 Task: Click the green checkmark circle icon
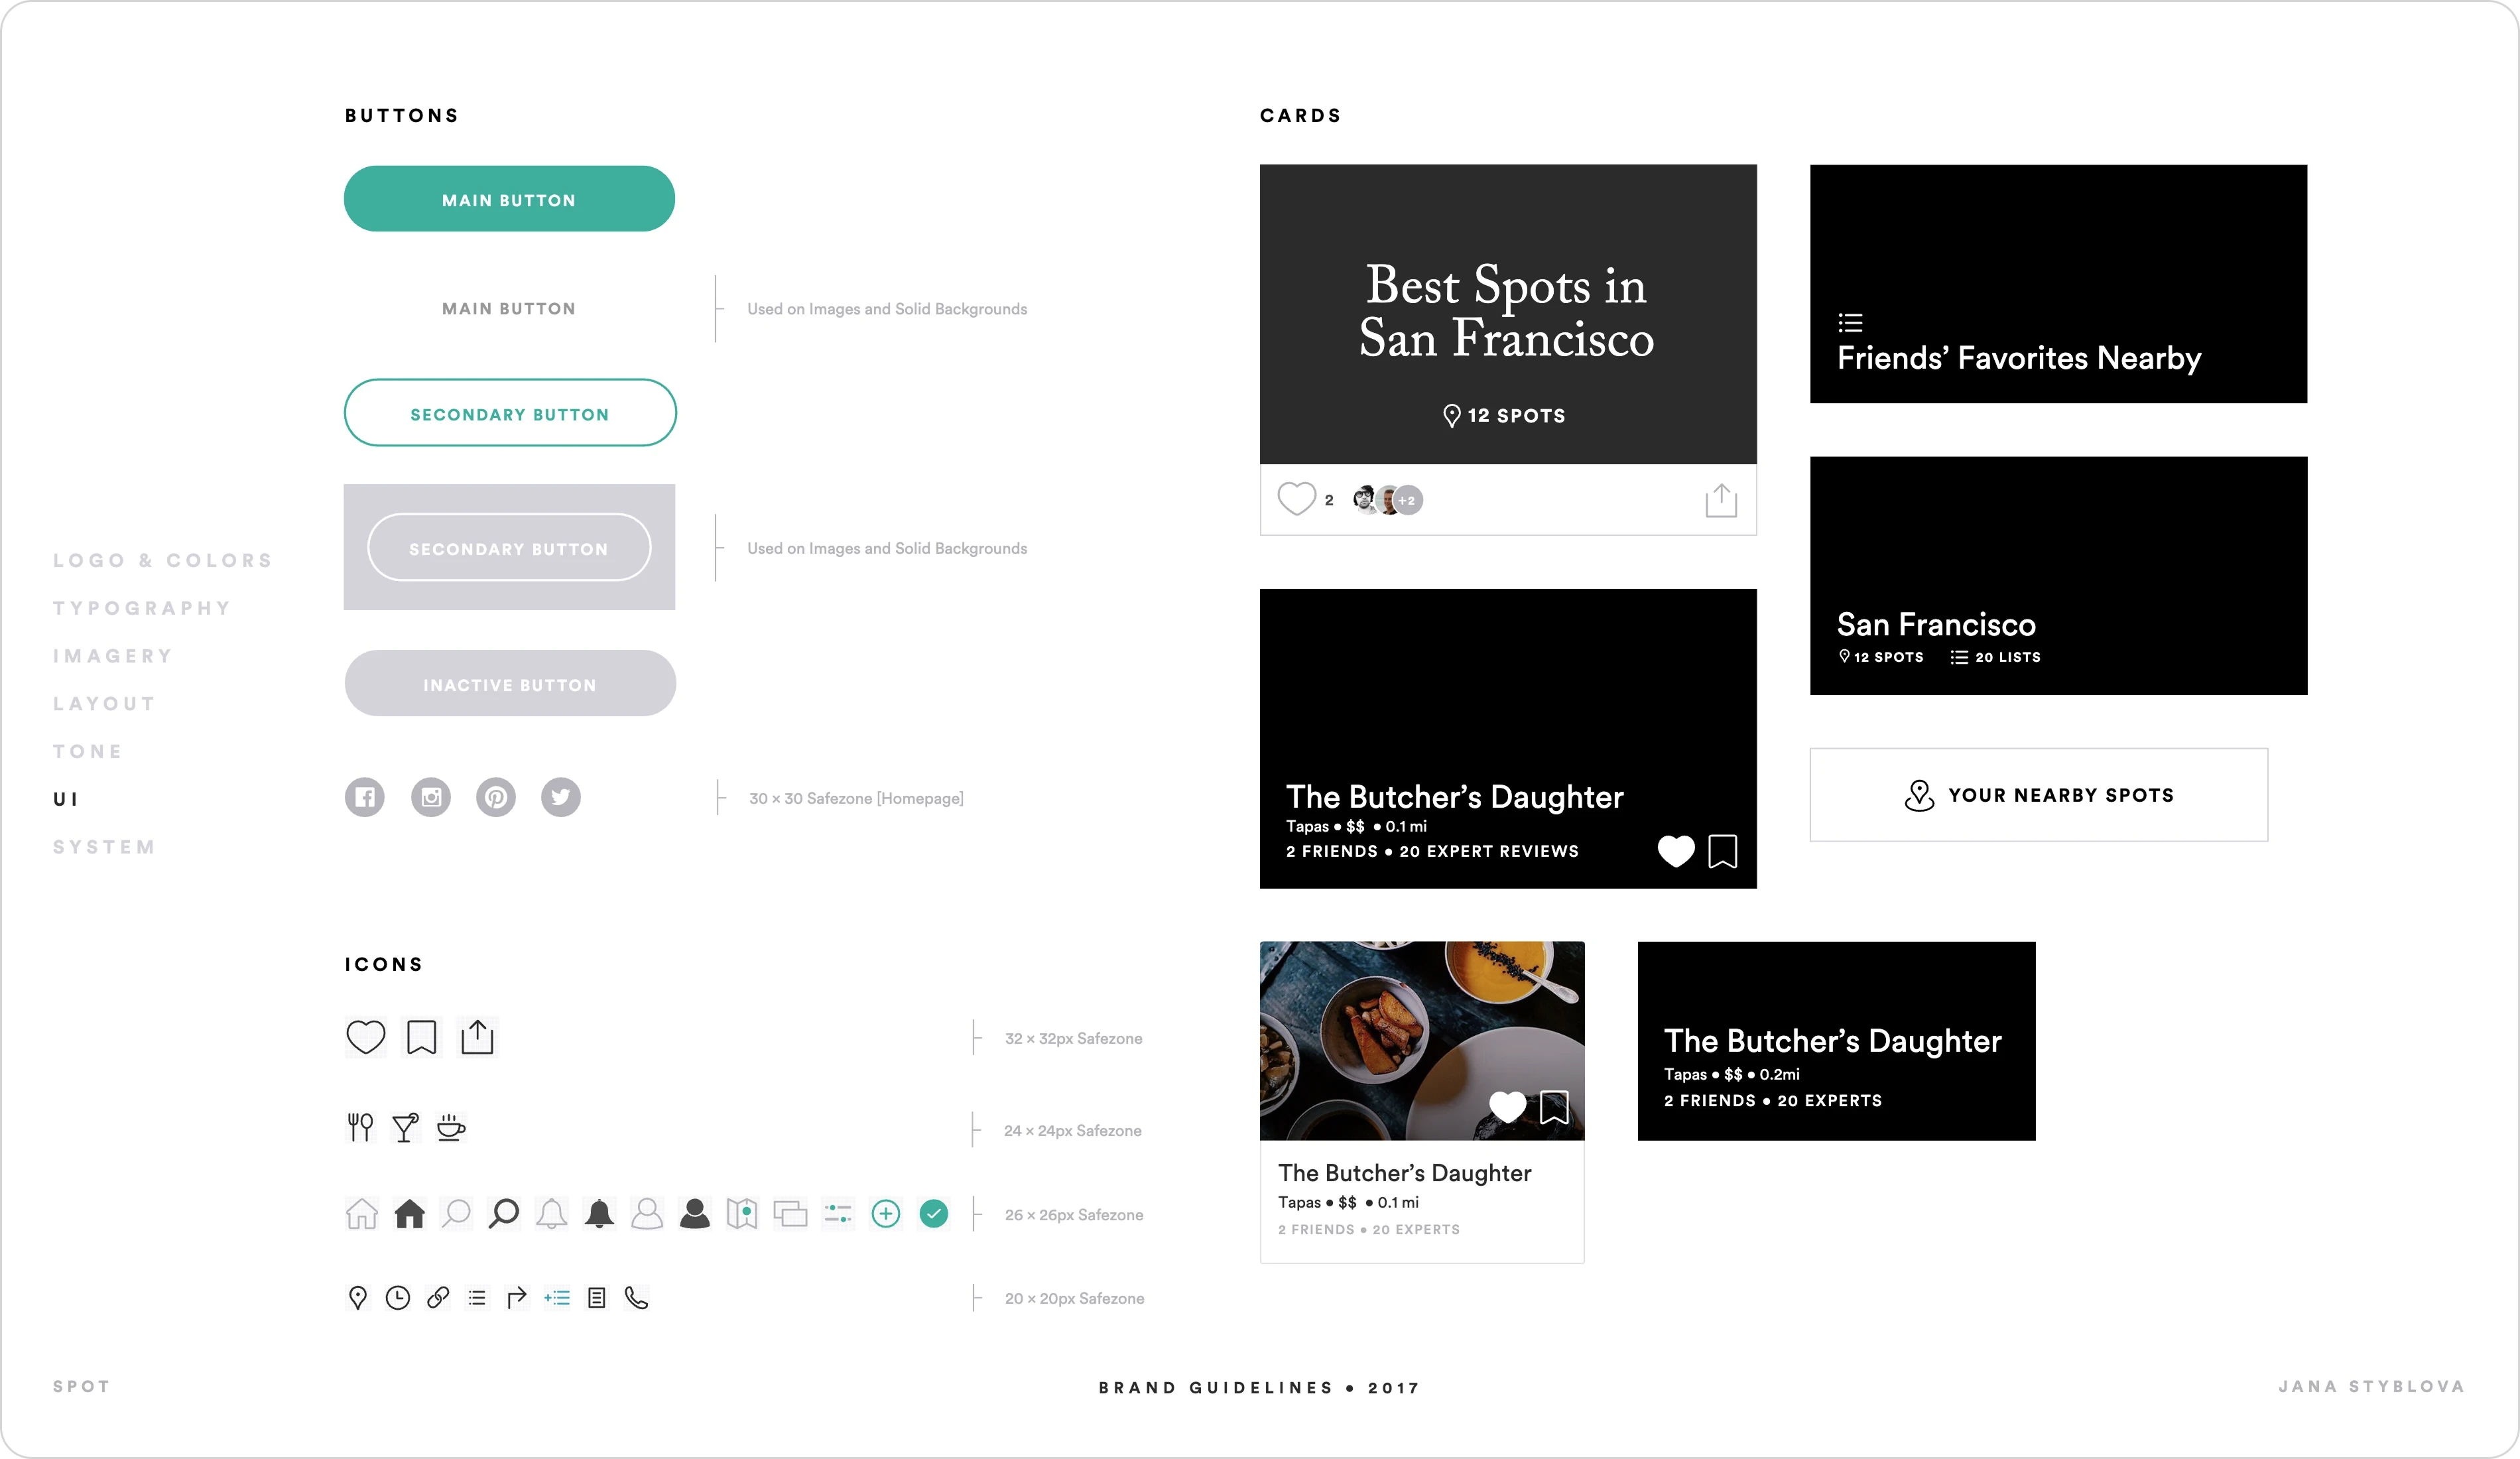tap(933, 1213)
